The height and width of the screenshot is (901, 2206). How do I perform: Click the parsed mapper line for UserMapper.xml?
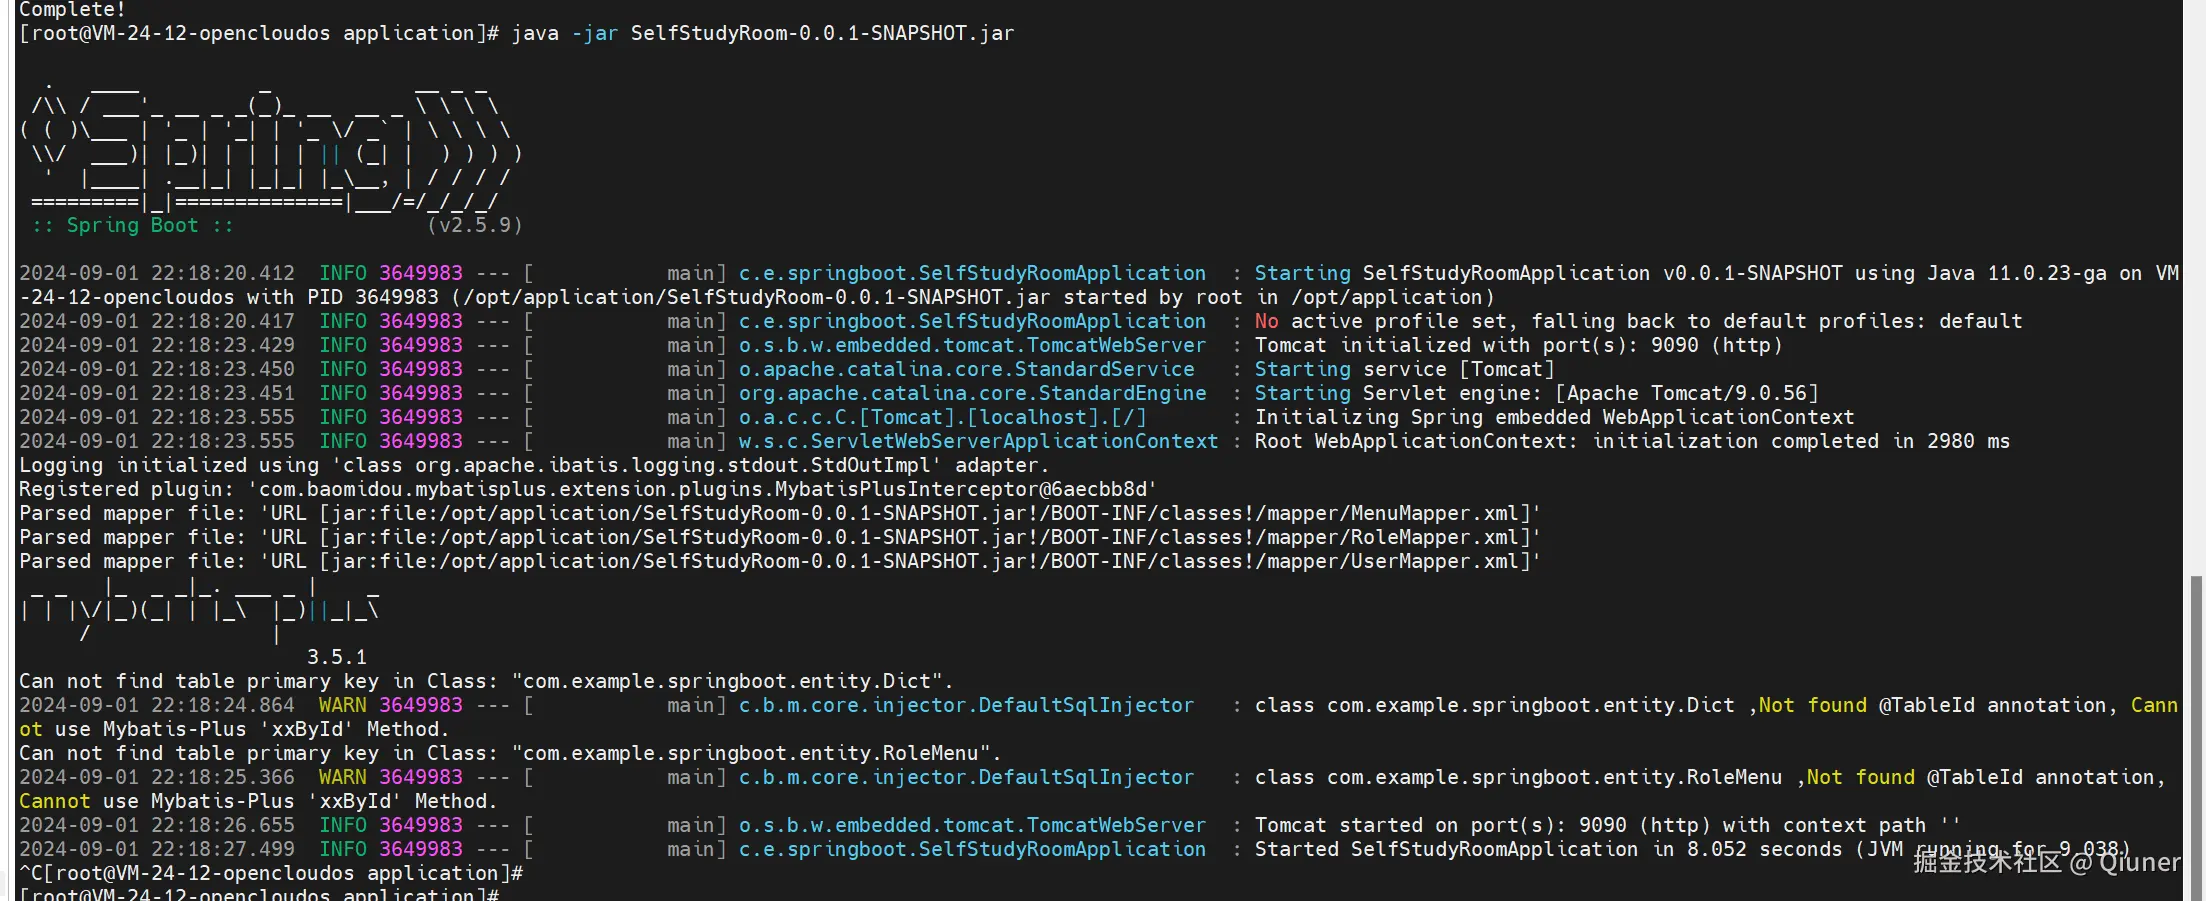pyautogui.click(x=780, y=561)
